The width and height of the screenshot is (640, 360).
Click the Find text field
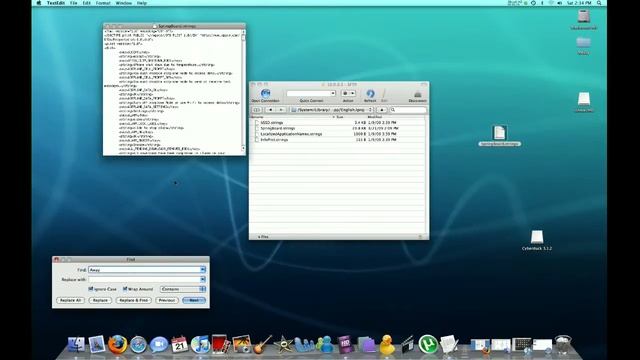point(144,270)
